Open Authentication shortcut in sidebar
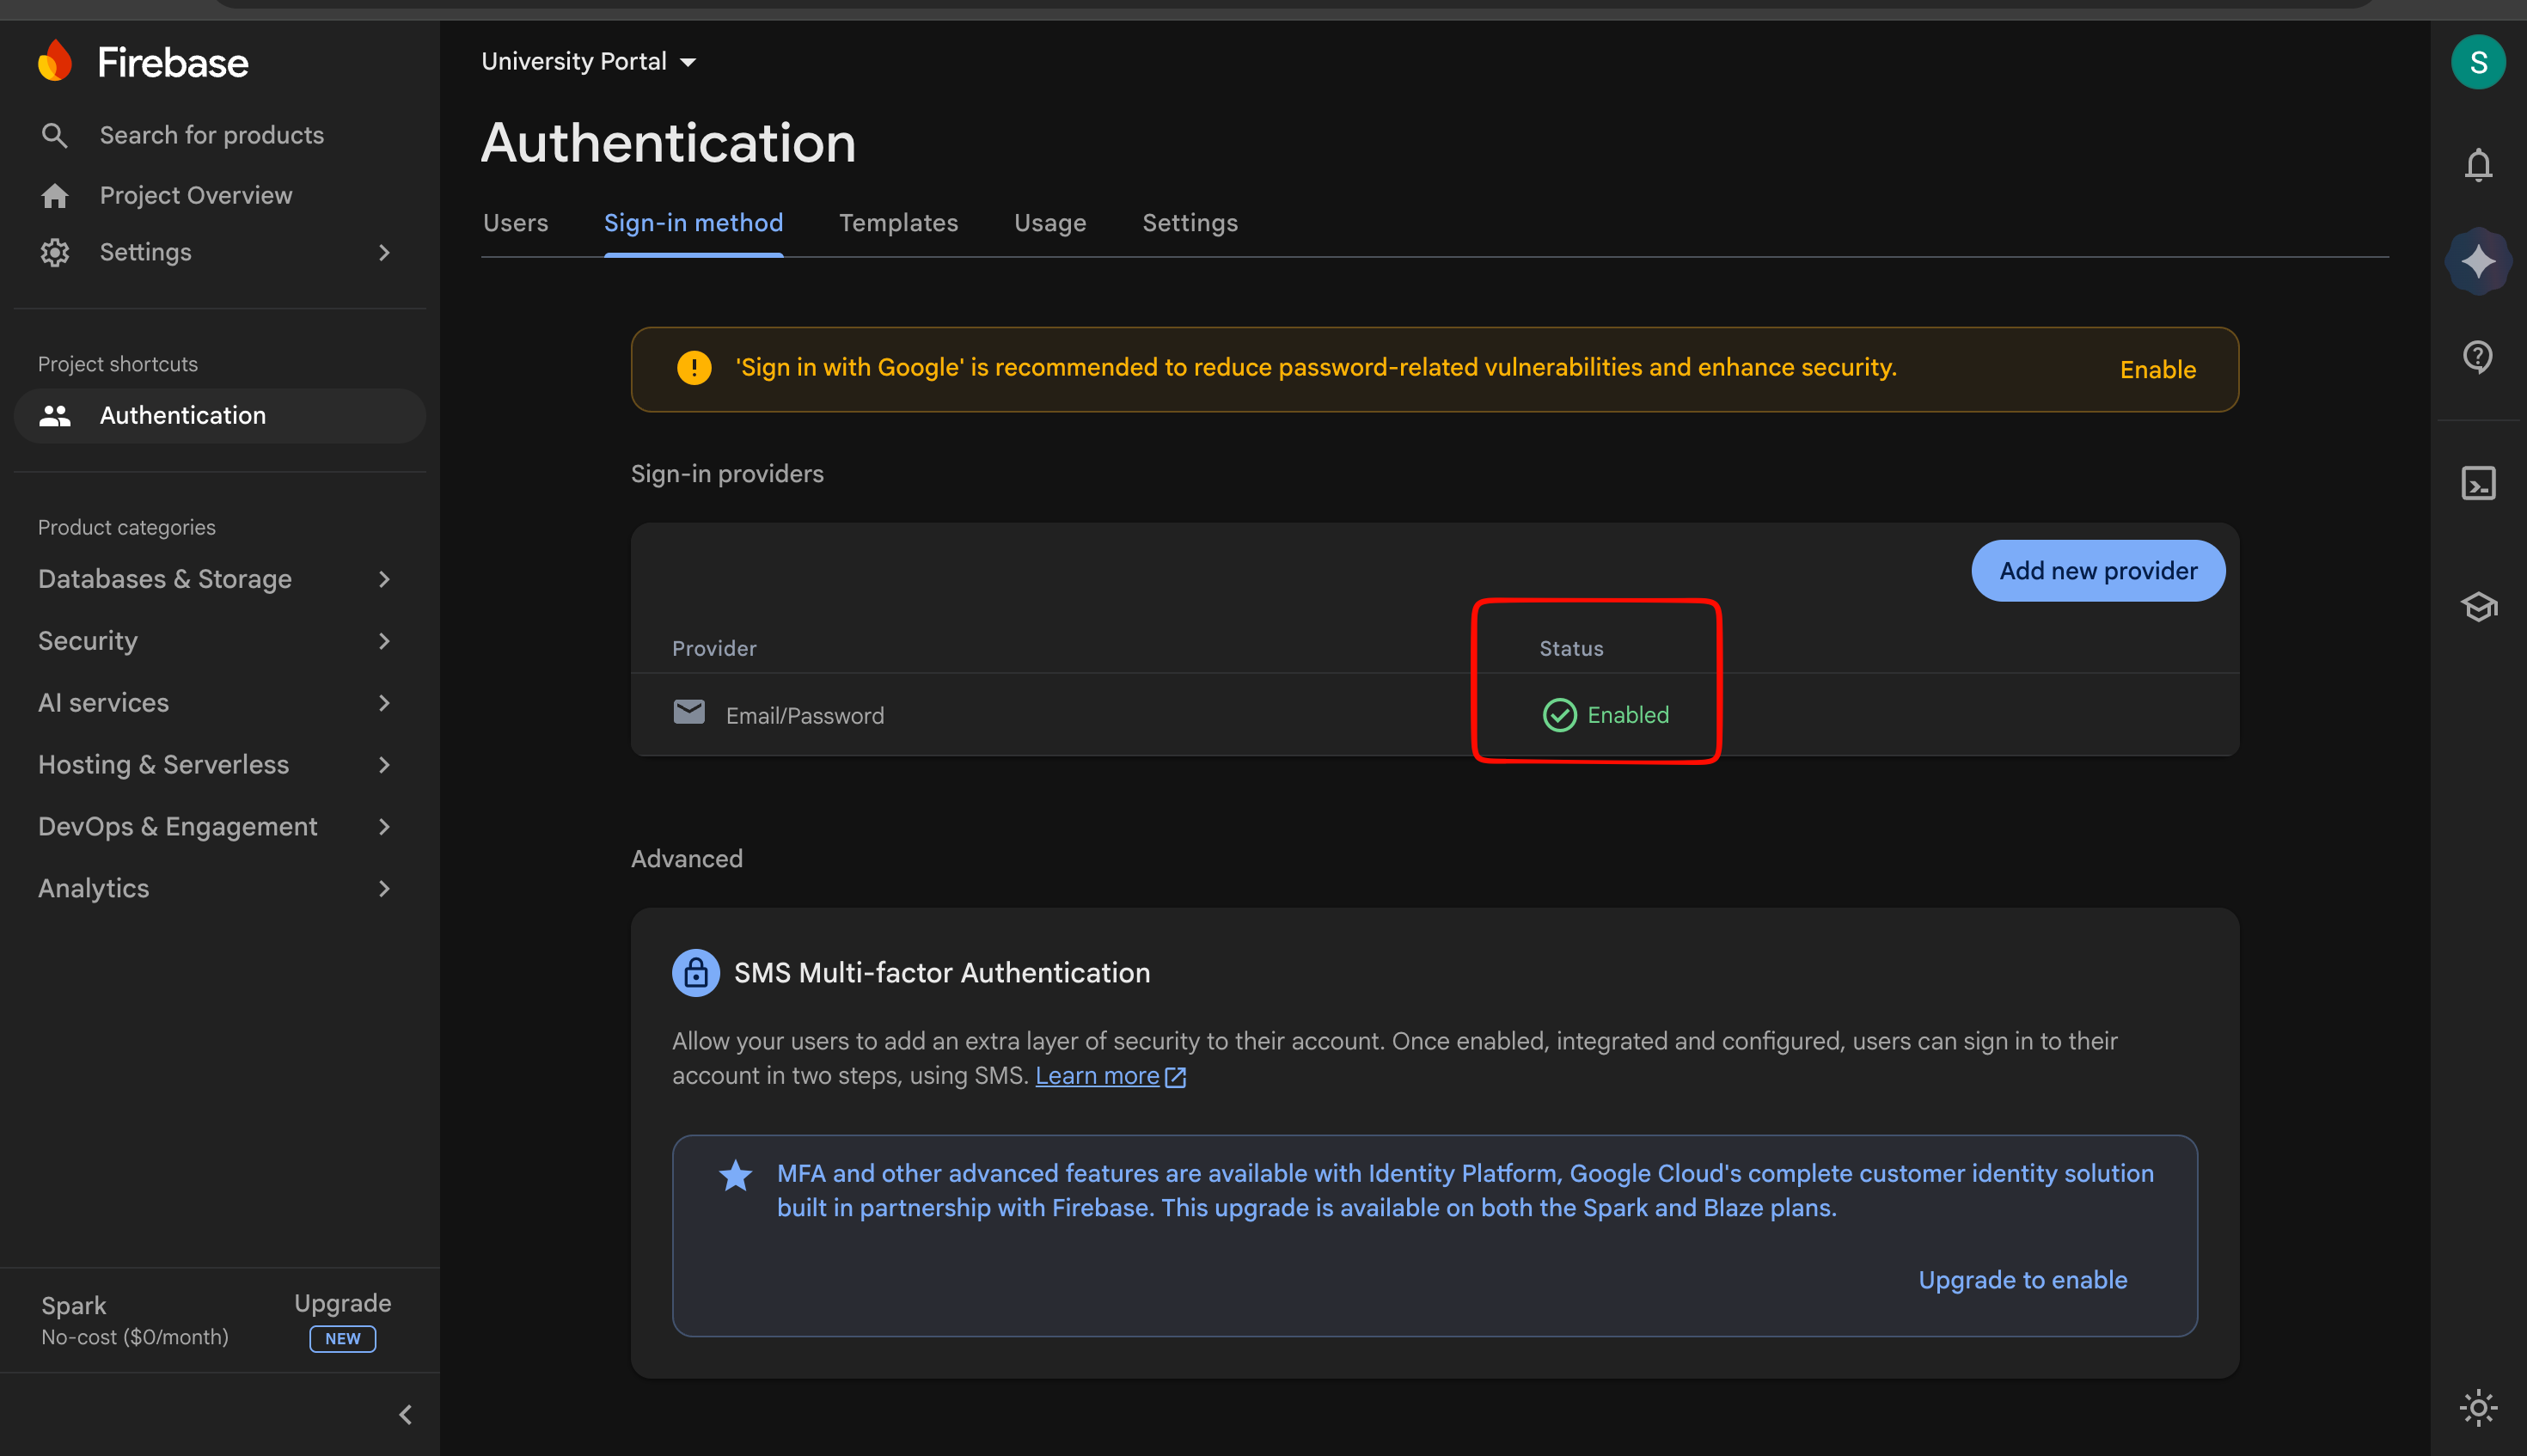Image resolution: width=2527 pixels, height=1456 pixels. tap(220, 416)
